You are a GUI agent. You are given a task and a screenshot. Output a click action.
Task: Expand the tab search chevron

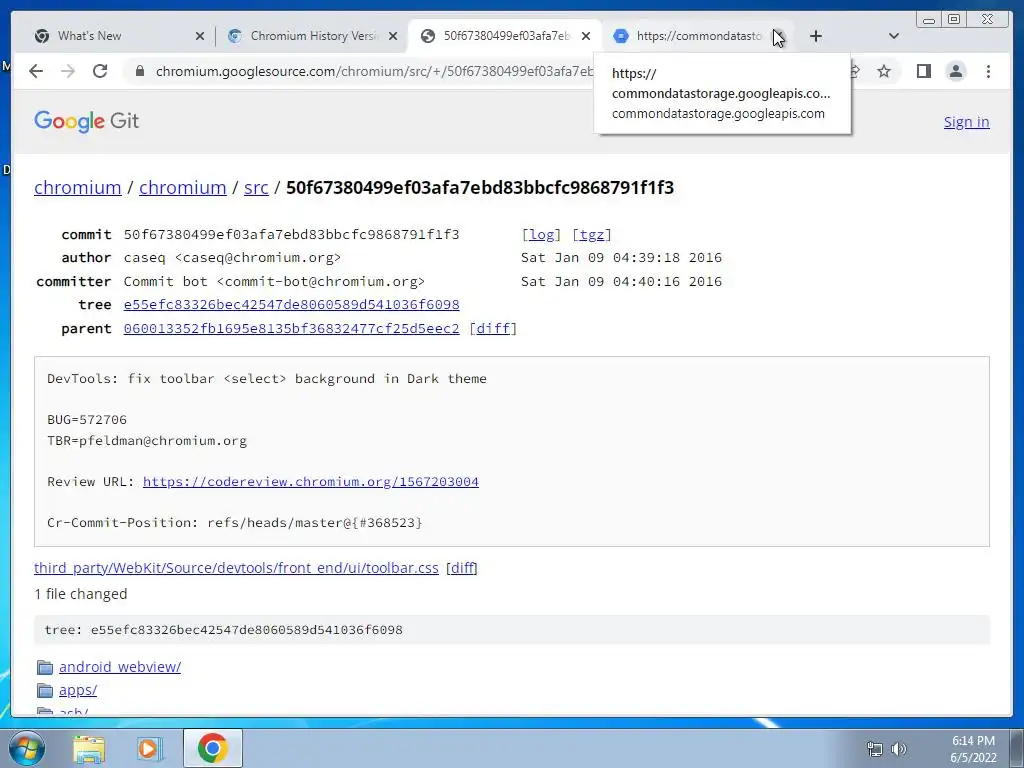pos(894,36)
